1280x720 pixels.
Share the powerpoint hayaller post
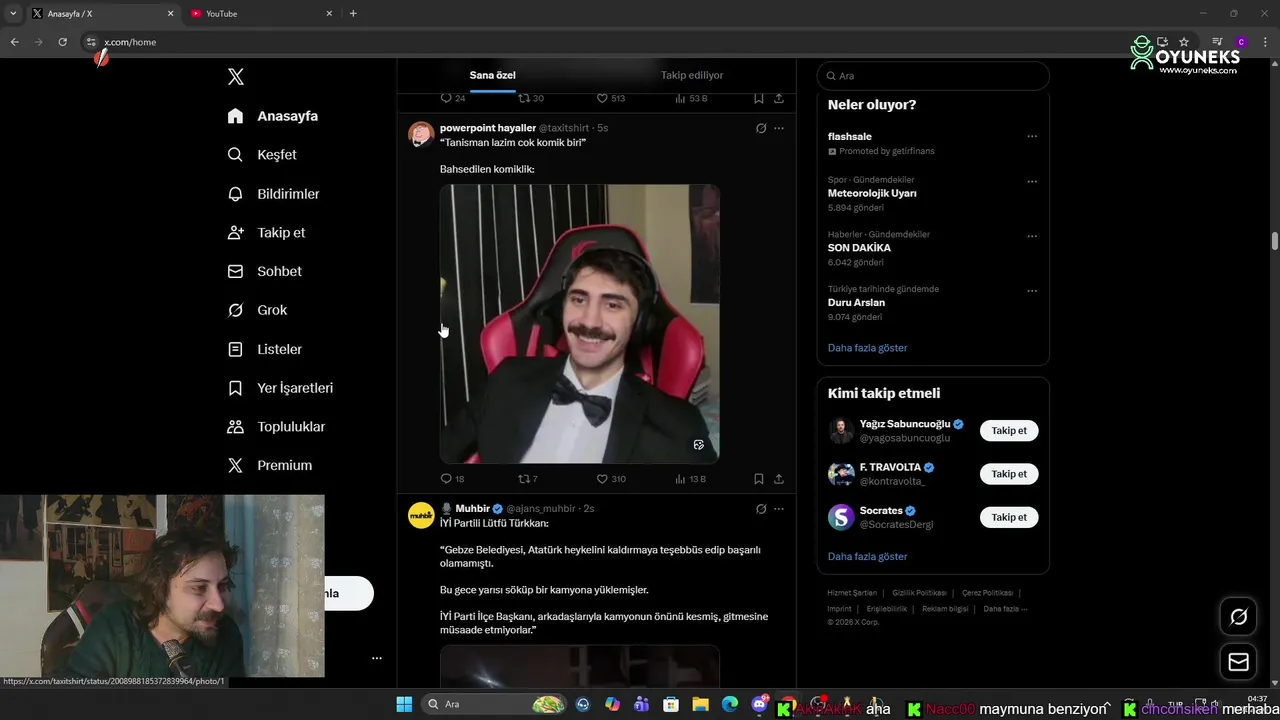779,479
